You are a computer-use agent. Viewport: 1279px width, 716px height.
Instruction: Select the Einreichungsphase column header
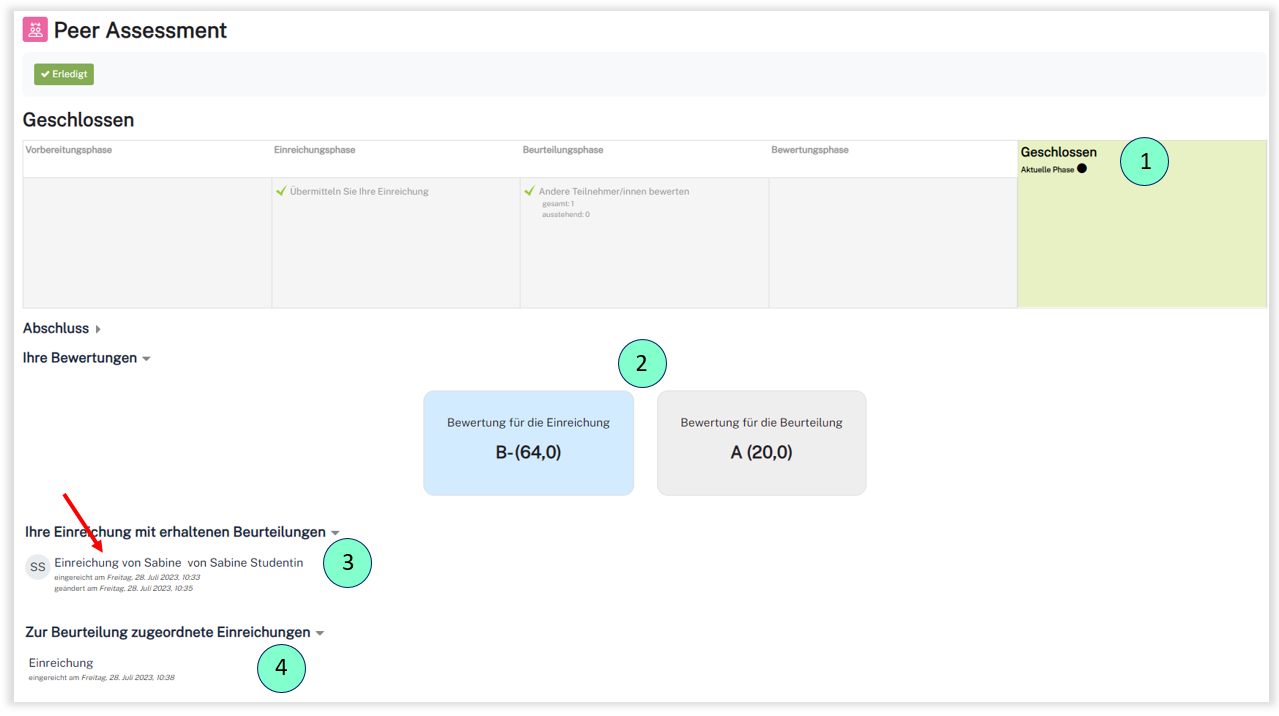pyautogui.click(x=314, y=150)
